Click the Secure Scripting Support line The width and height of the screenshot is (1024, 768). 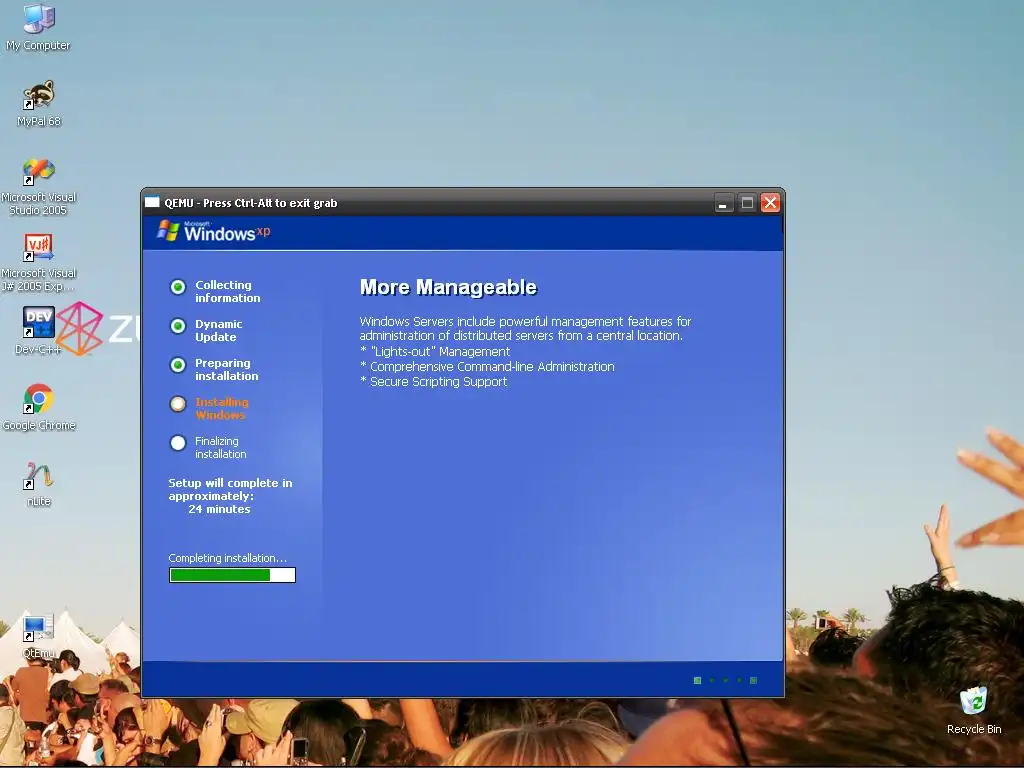[x=434, y=381]
